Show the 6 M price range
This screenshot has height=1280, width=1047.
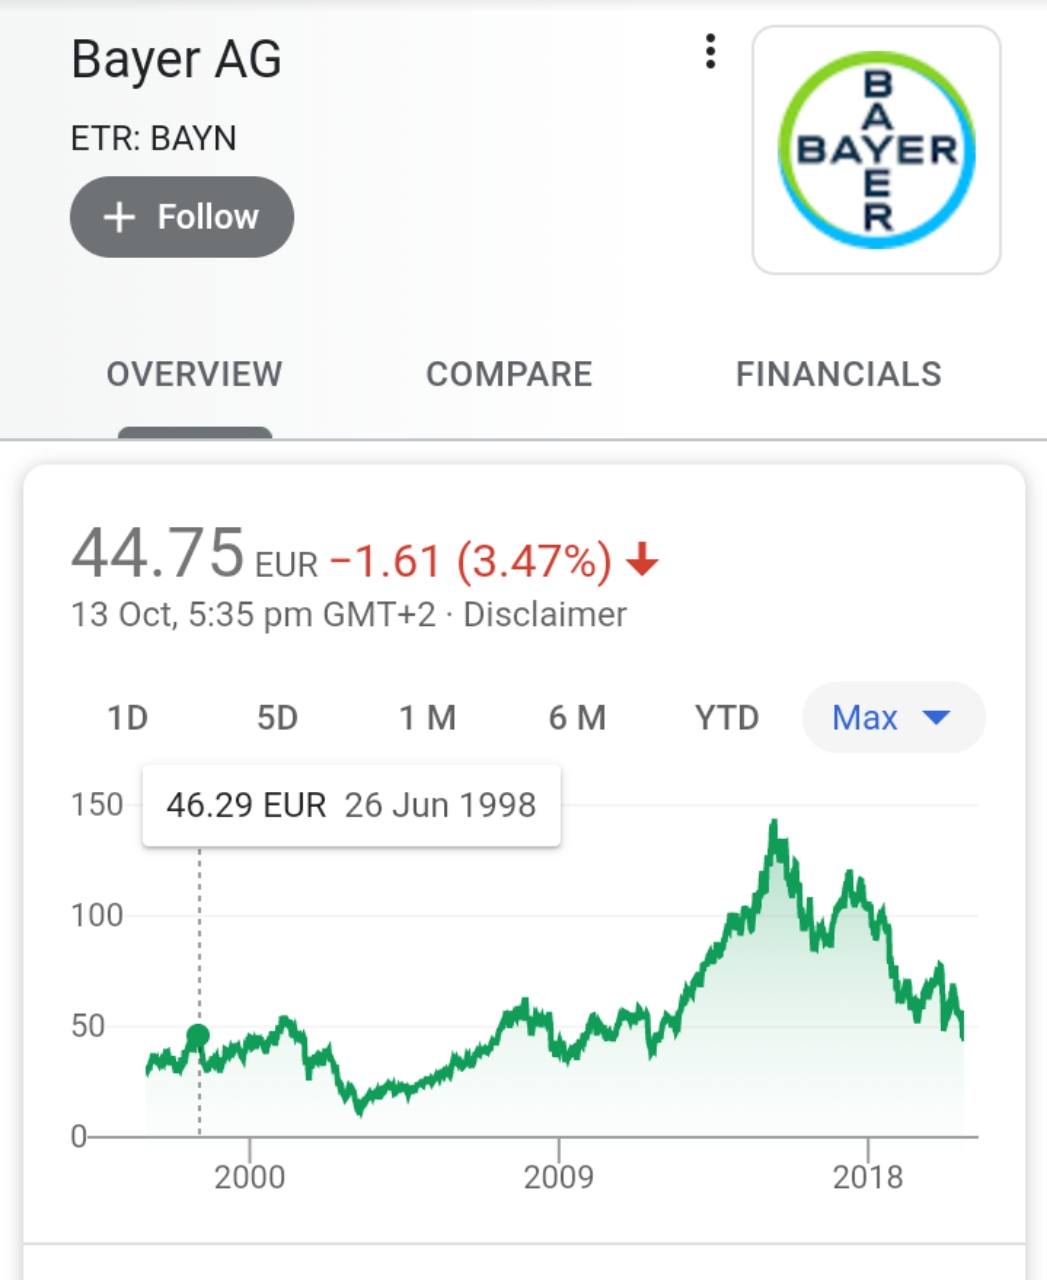[x=578, y=718]
